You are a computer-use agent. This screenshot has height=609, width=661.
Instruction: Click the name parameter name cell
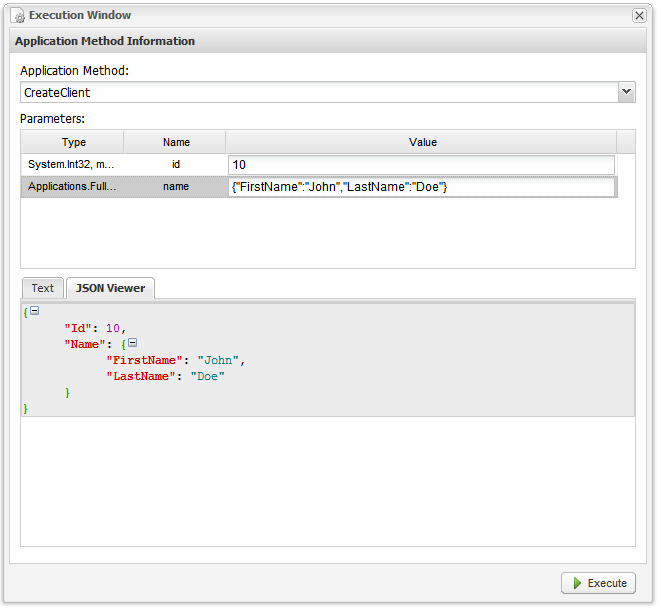coord(176,187)
